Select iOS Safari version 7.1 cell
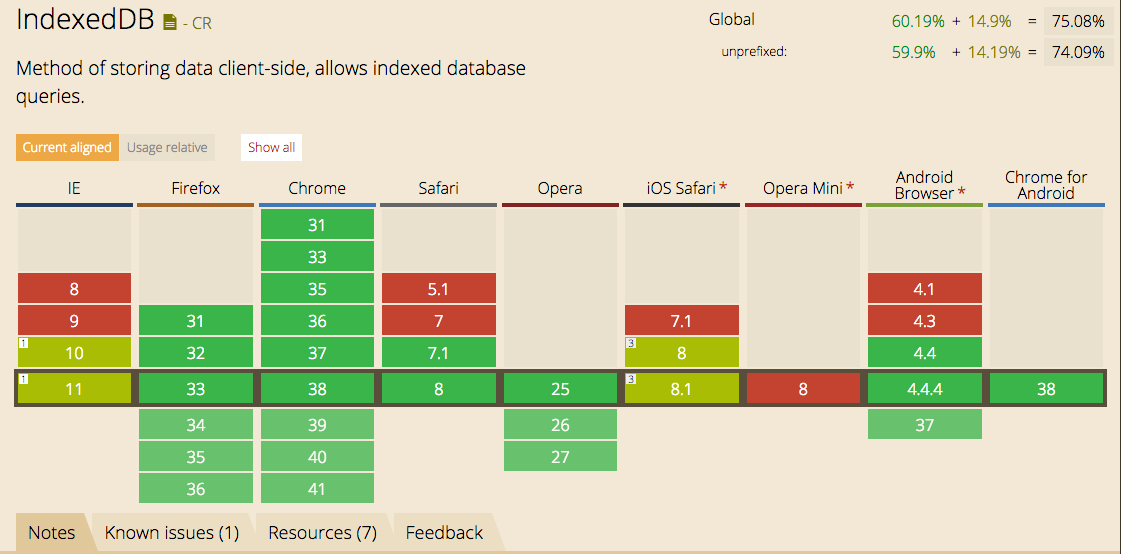The height and width of the screenshot is (554, 1121). (682, 320)
